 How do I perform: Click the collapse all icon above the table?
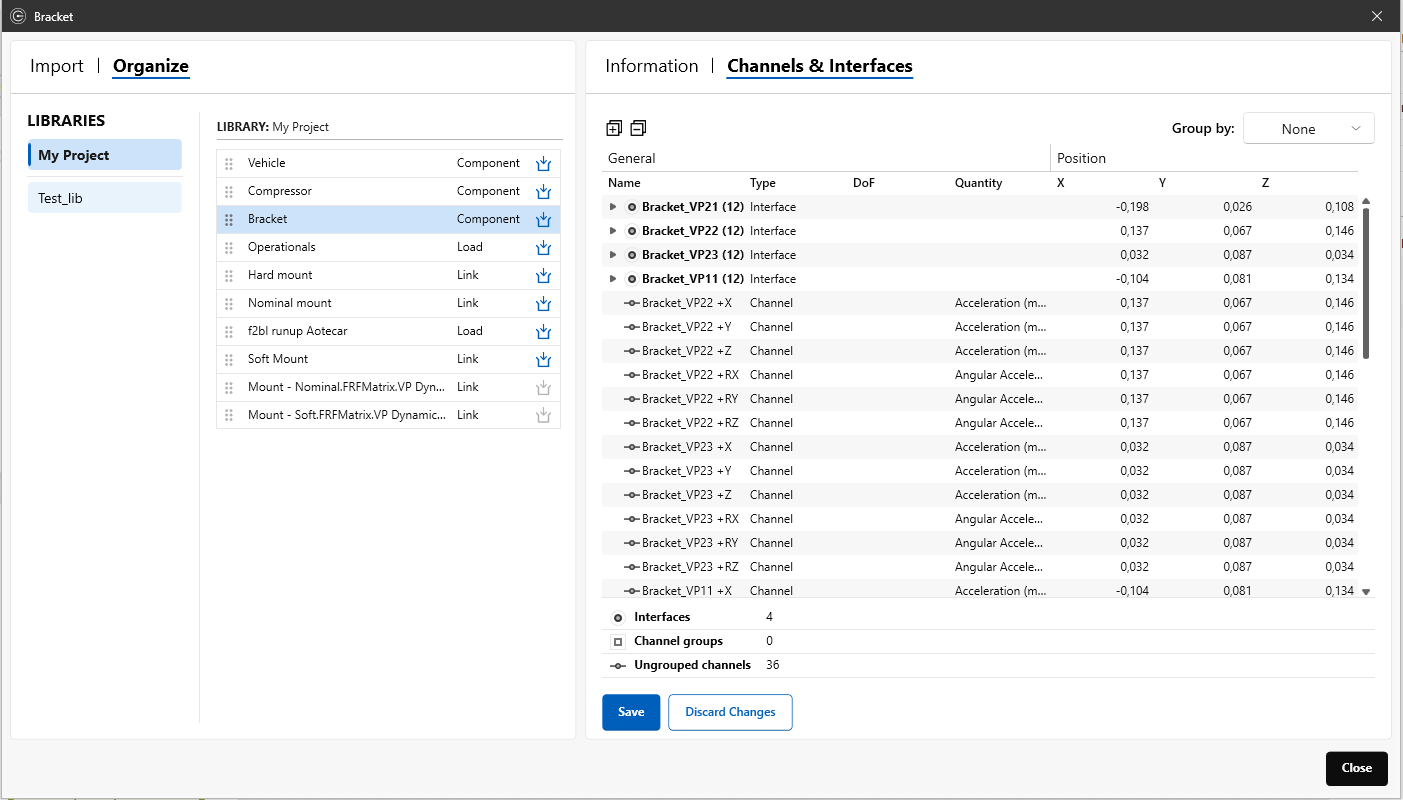click(x=638, y=128)
